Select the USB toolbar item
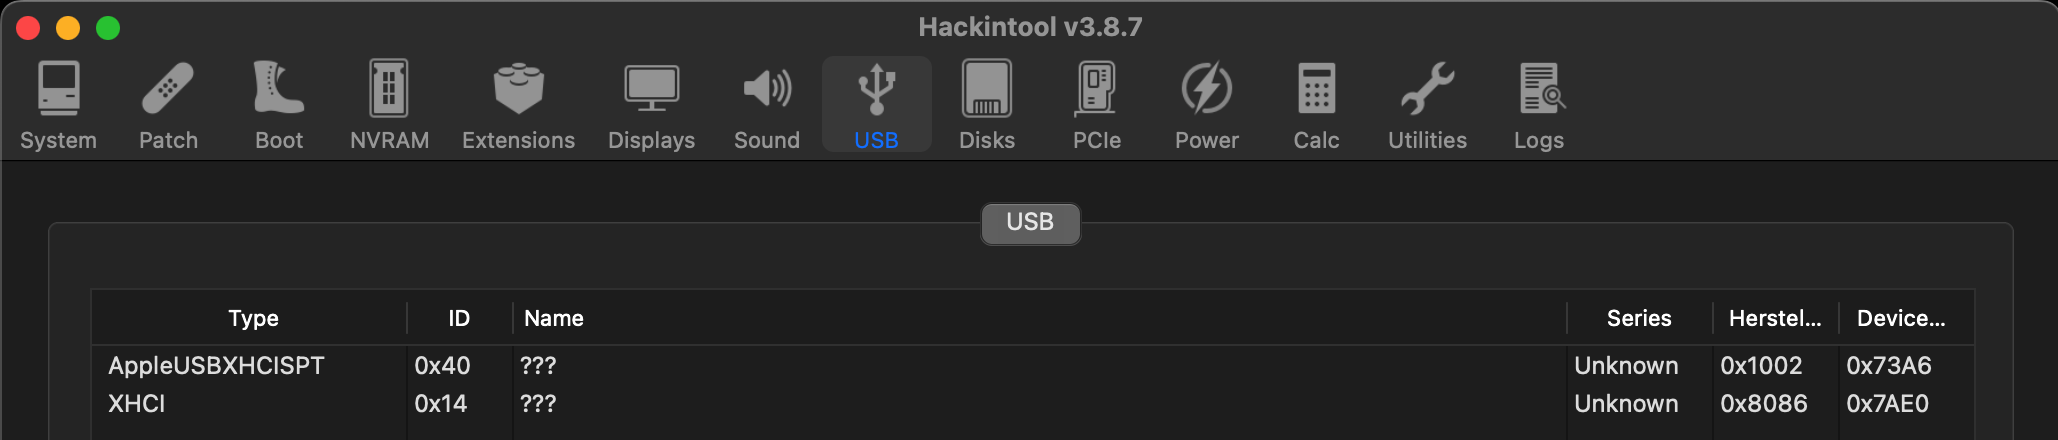2058x440 pixels. 877,104
